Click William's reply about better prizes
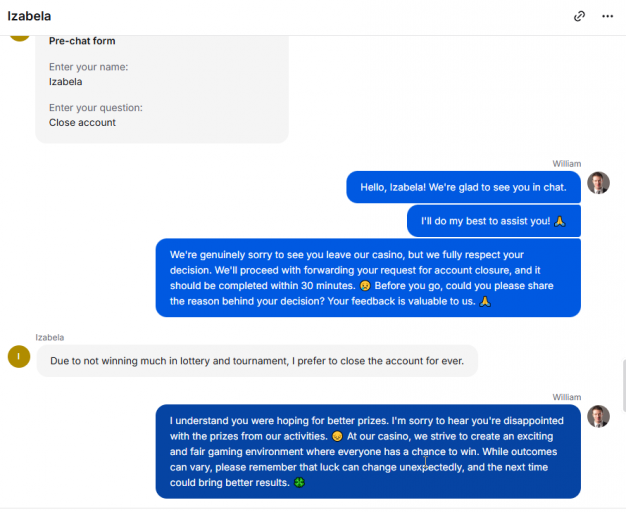626x512 pixels. (368, 452)
